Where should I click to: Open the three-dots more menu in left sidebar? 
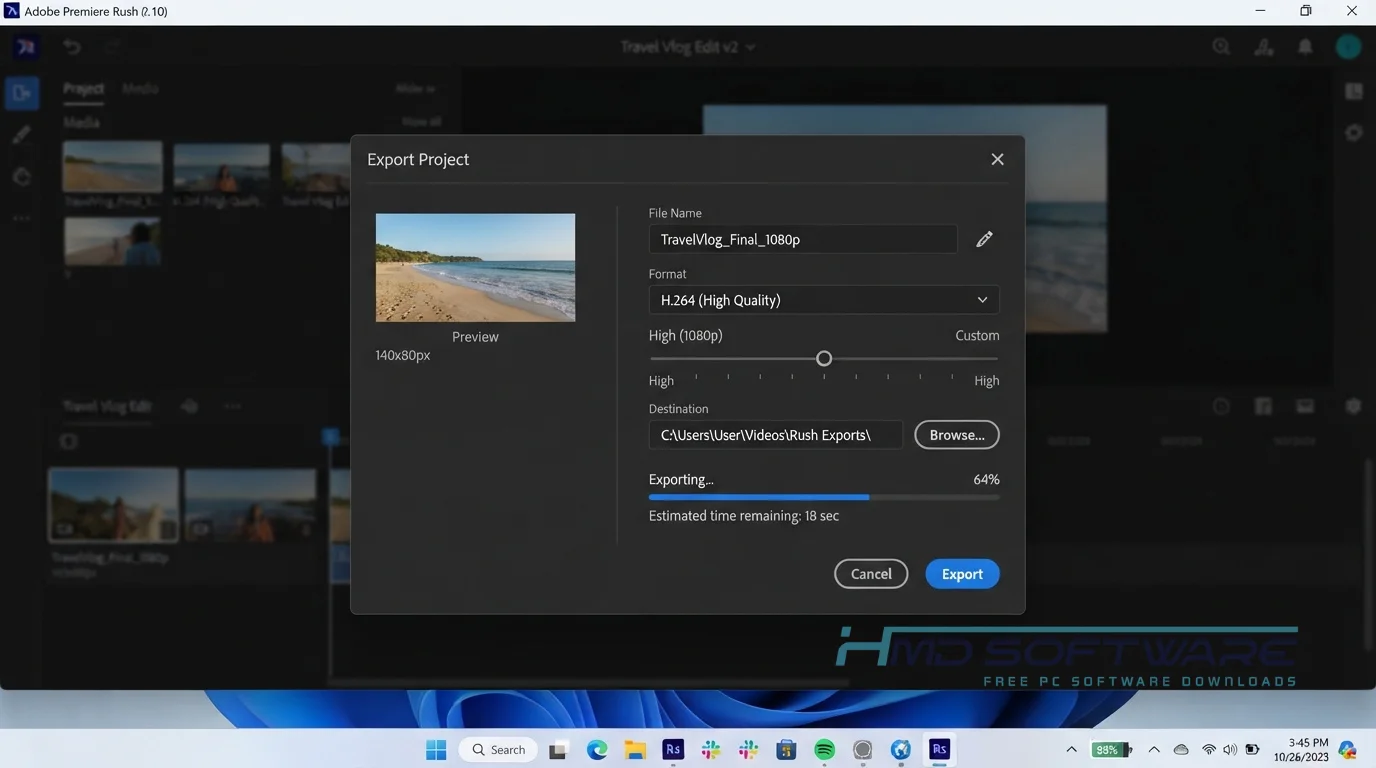click(22, 217)
